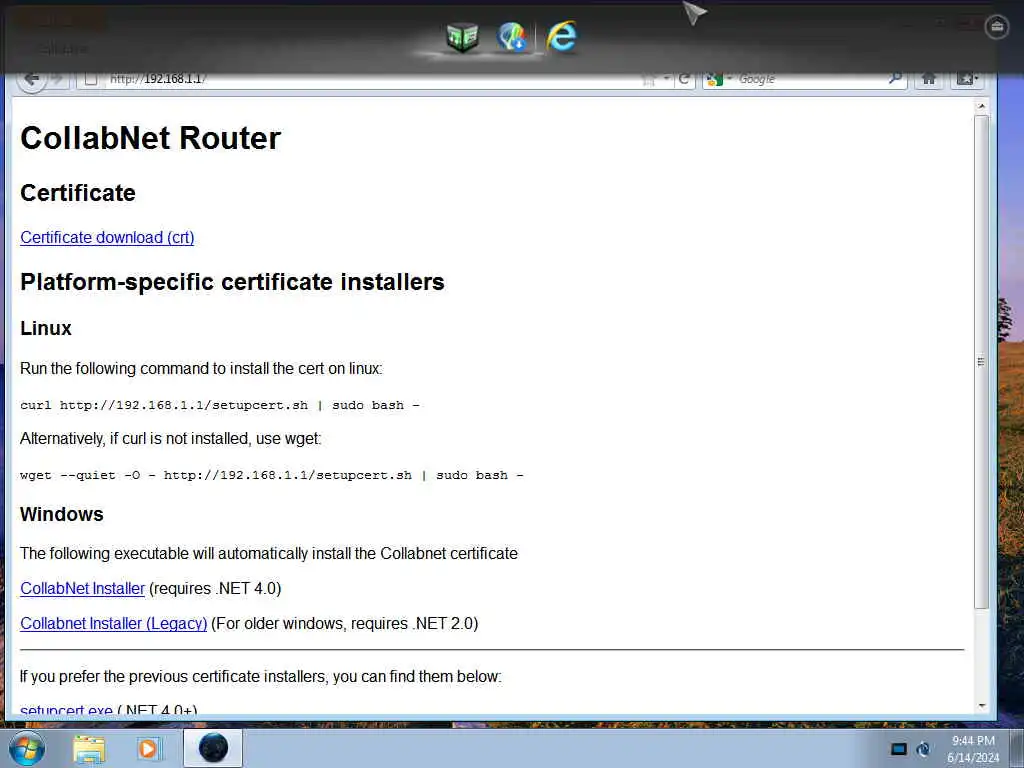The image size is (1024, 768).
Task: Open the search engine selector icon
Action: click(716, 79)
